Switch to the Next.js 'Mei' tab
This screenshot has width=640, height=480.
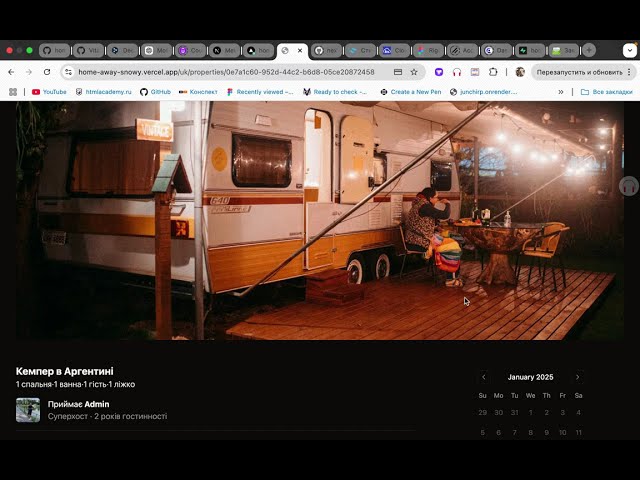tap(224, 51)
